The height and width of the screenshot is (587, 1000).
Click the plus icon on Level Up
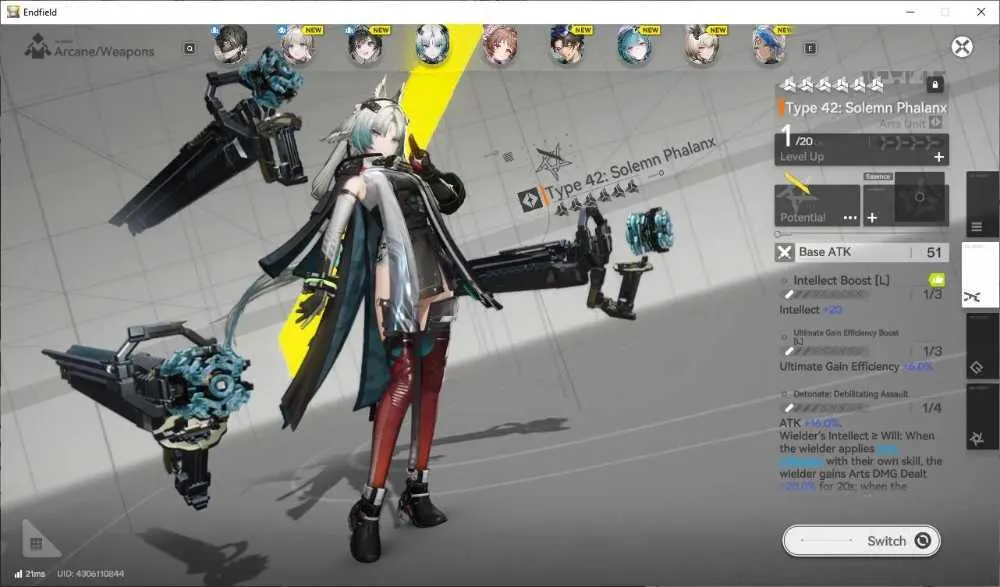[x=939, y=157]
